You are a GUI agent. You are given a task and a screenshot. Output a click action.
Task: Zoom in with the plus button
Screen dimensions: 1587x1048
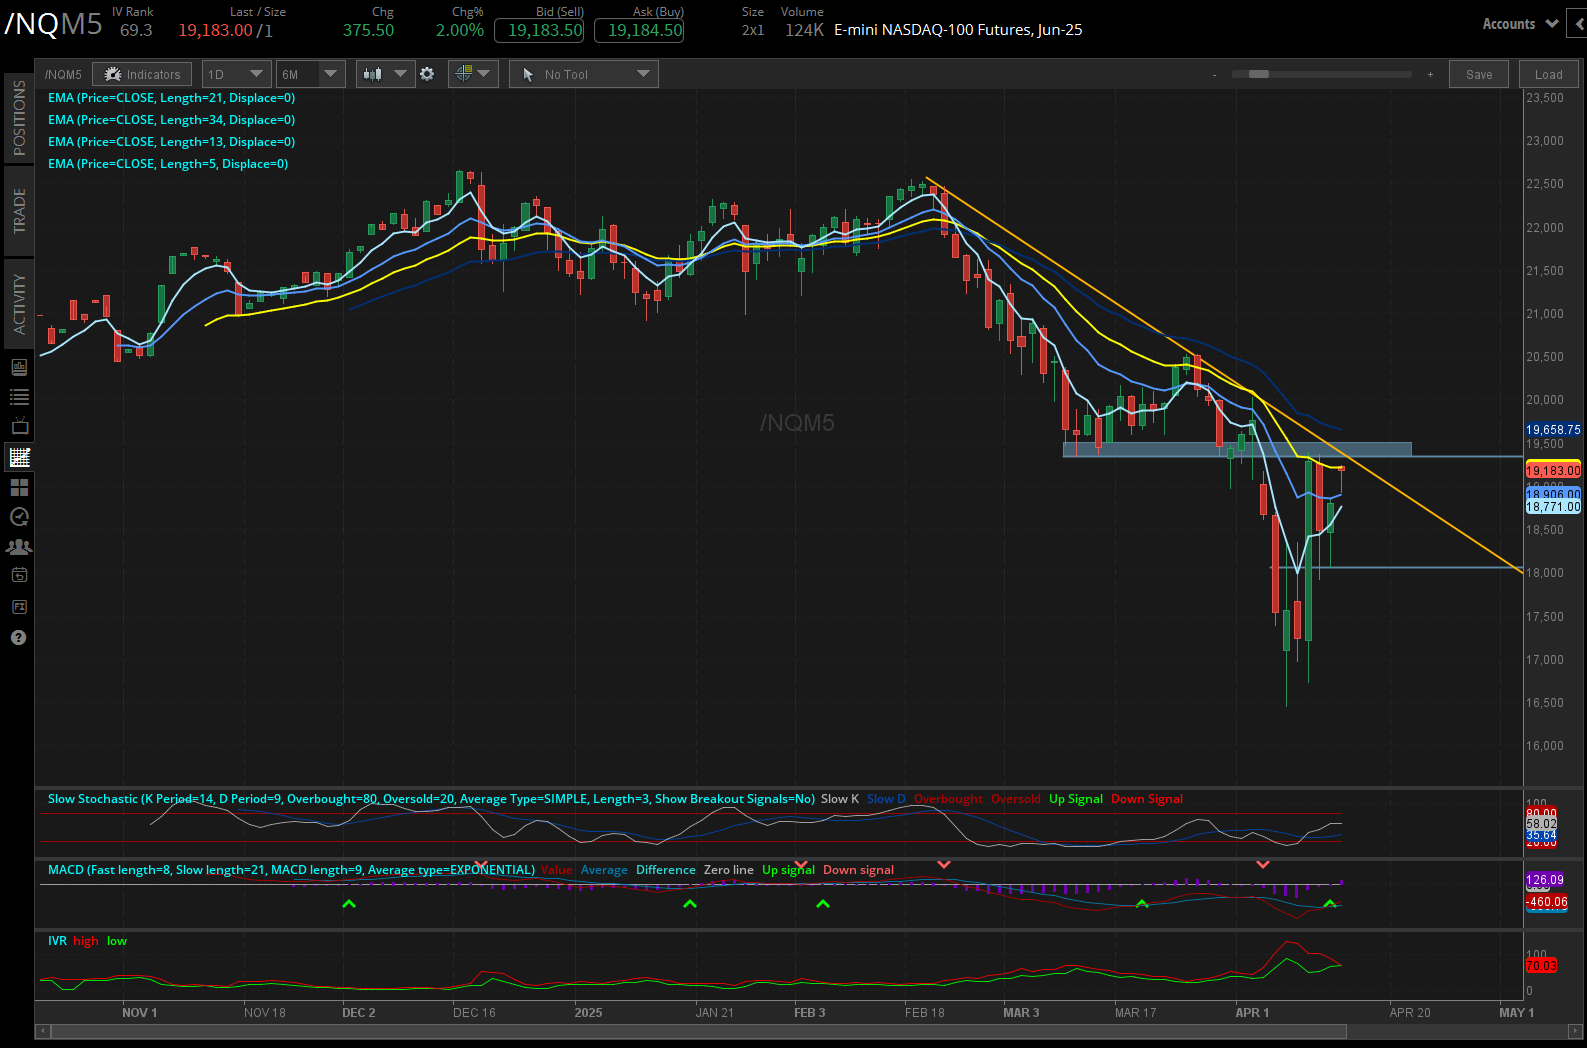click(1430, 74)
